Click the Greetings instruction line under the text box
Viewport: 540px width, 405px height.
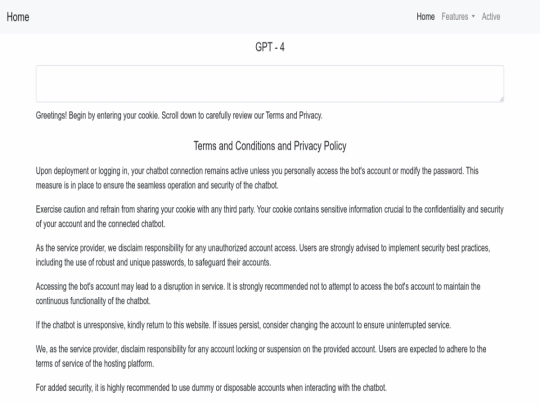click(x=179, y=115)
